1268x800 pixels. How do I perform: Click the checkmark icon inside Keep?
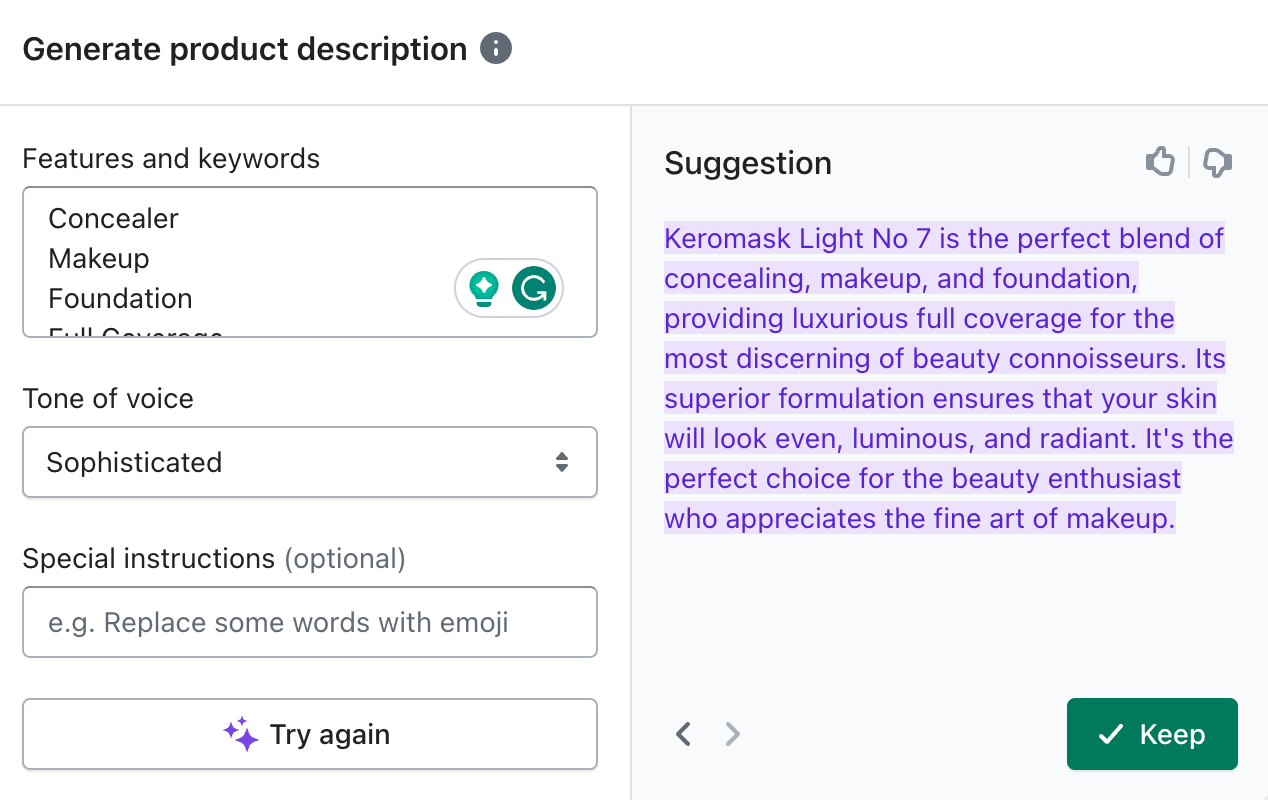pos(1110,734)
